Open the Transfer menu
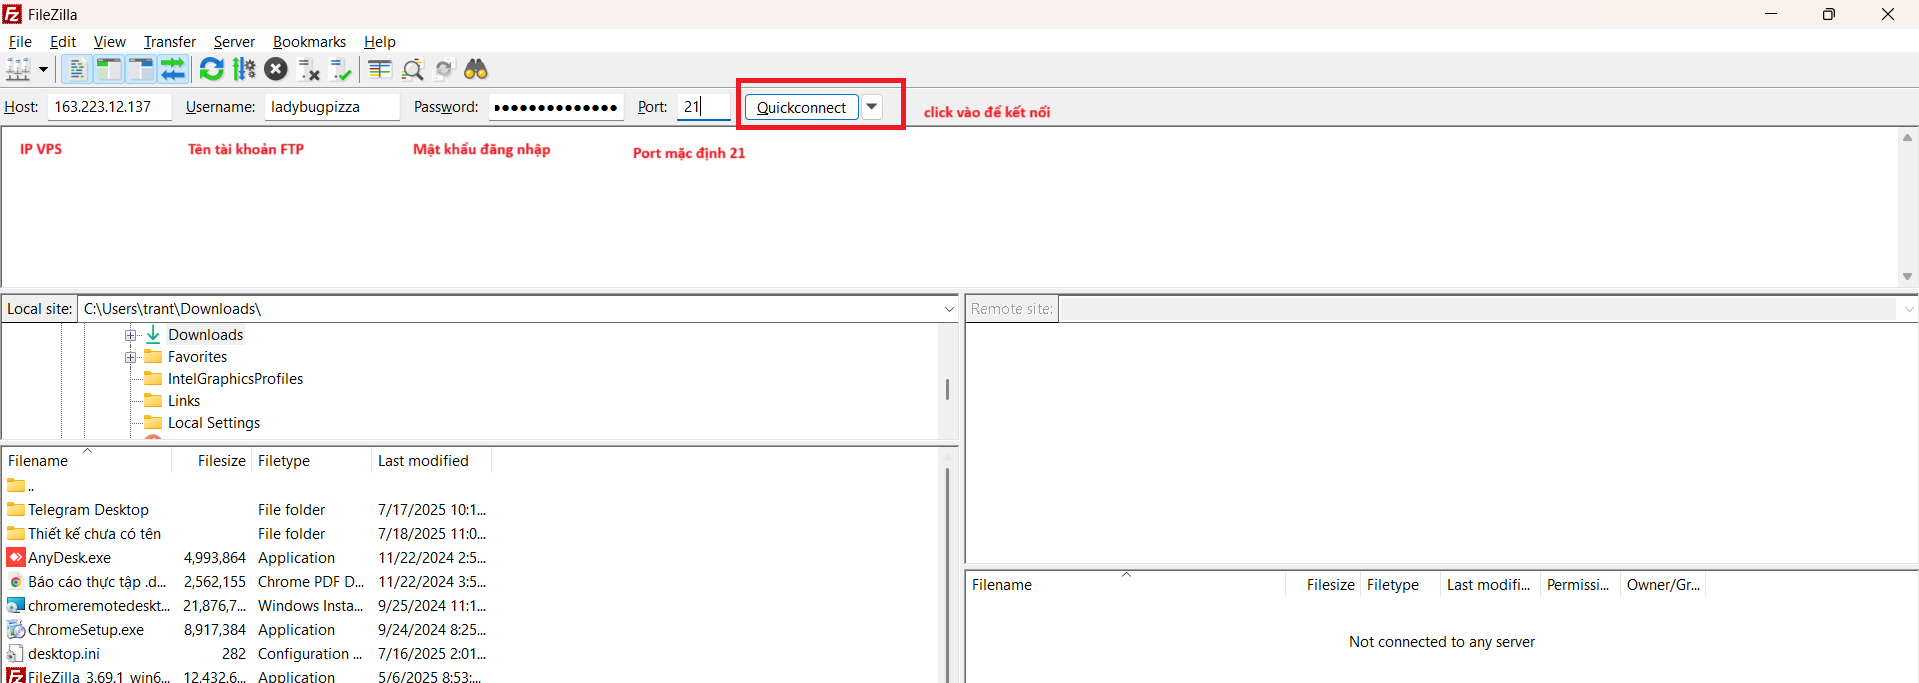 pos(170,42)
